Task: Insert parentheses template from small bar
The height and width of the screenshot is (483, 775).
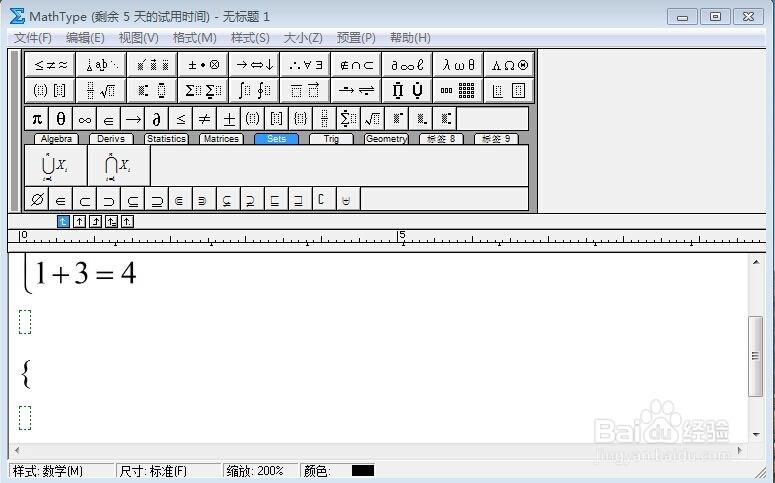Action: pyautogui.click(x=252, y=119)
